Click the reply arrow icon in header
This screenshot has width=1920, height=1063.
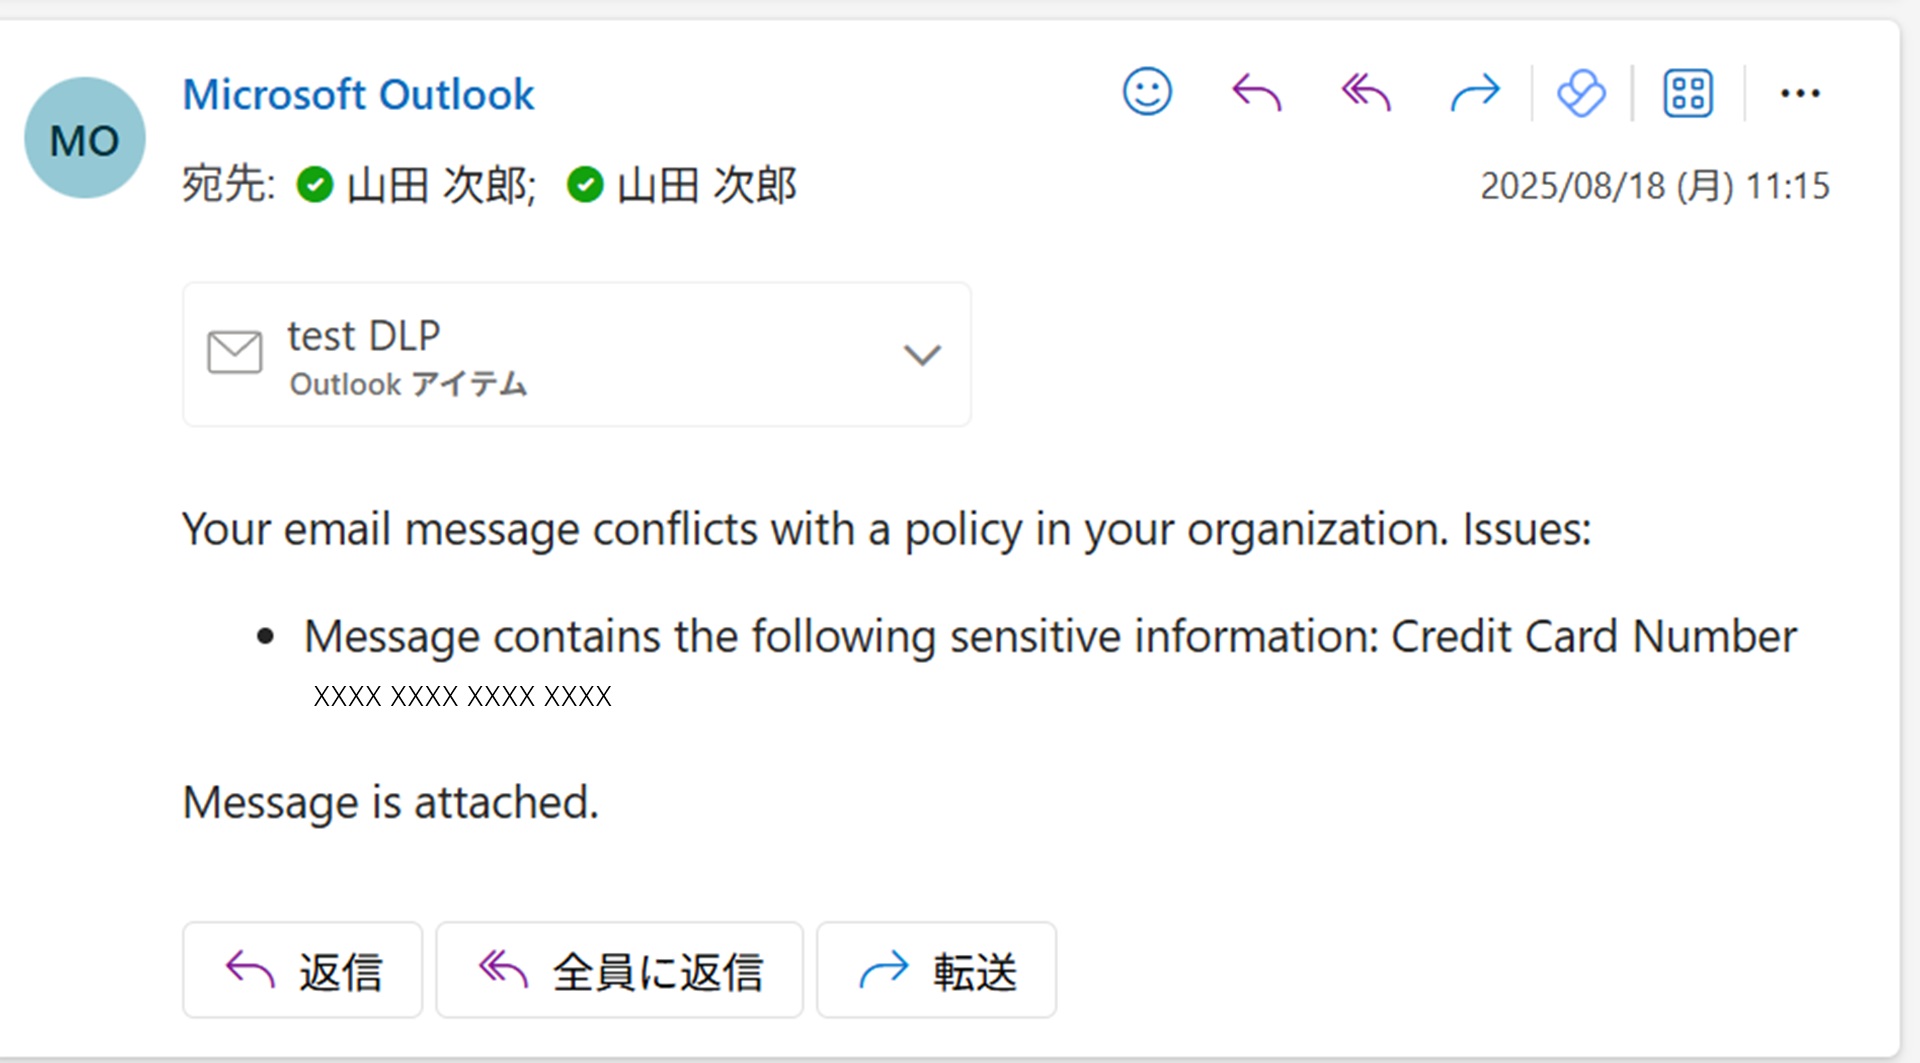point(1256,93)
